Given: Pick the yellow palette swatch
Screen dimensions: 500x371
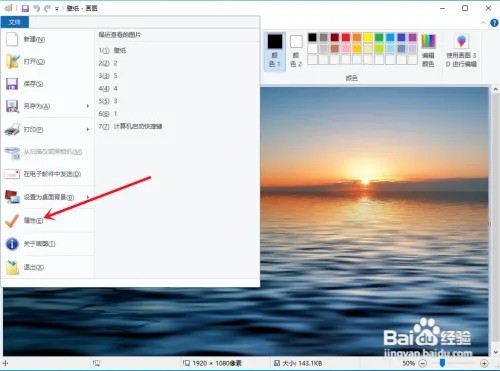Looking at the screenshot, I should 368,37.
